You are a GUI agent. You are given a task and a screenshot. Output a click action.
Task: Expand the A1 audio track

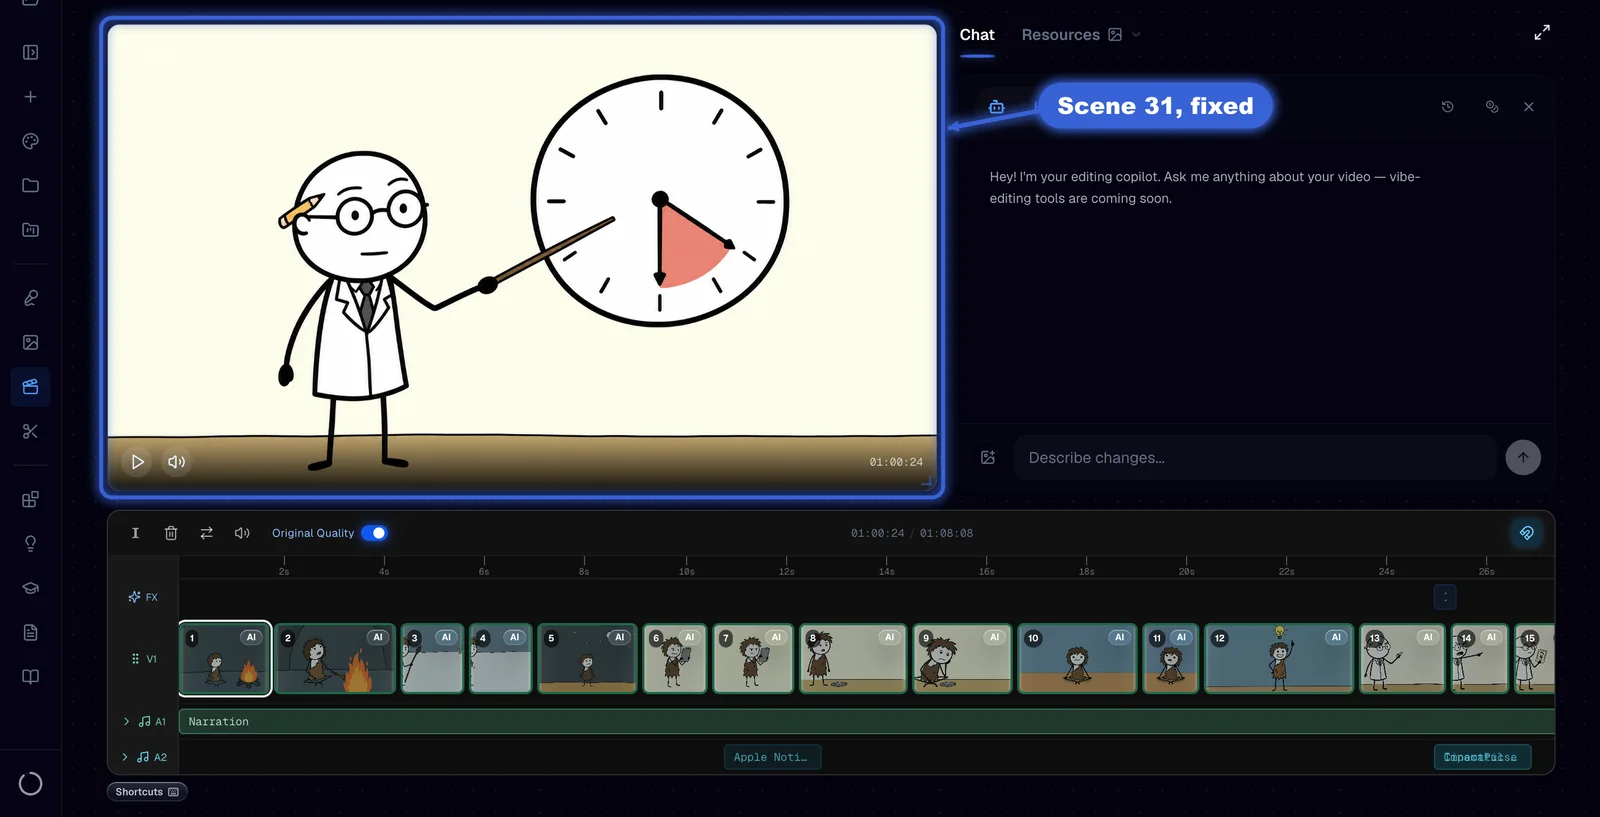pos(126,721)
